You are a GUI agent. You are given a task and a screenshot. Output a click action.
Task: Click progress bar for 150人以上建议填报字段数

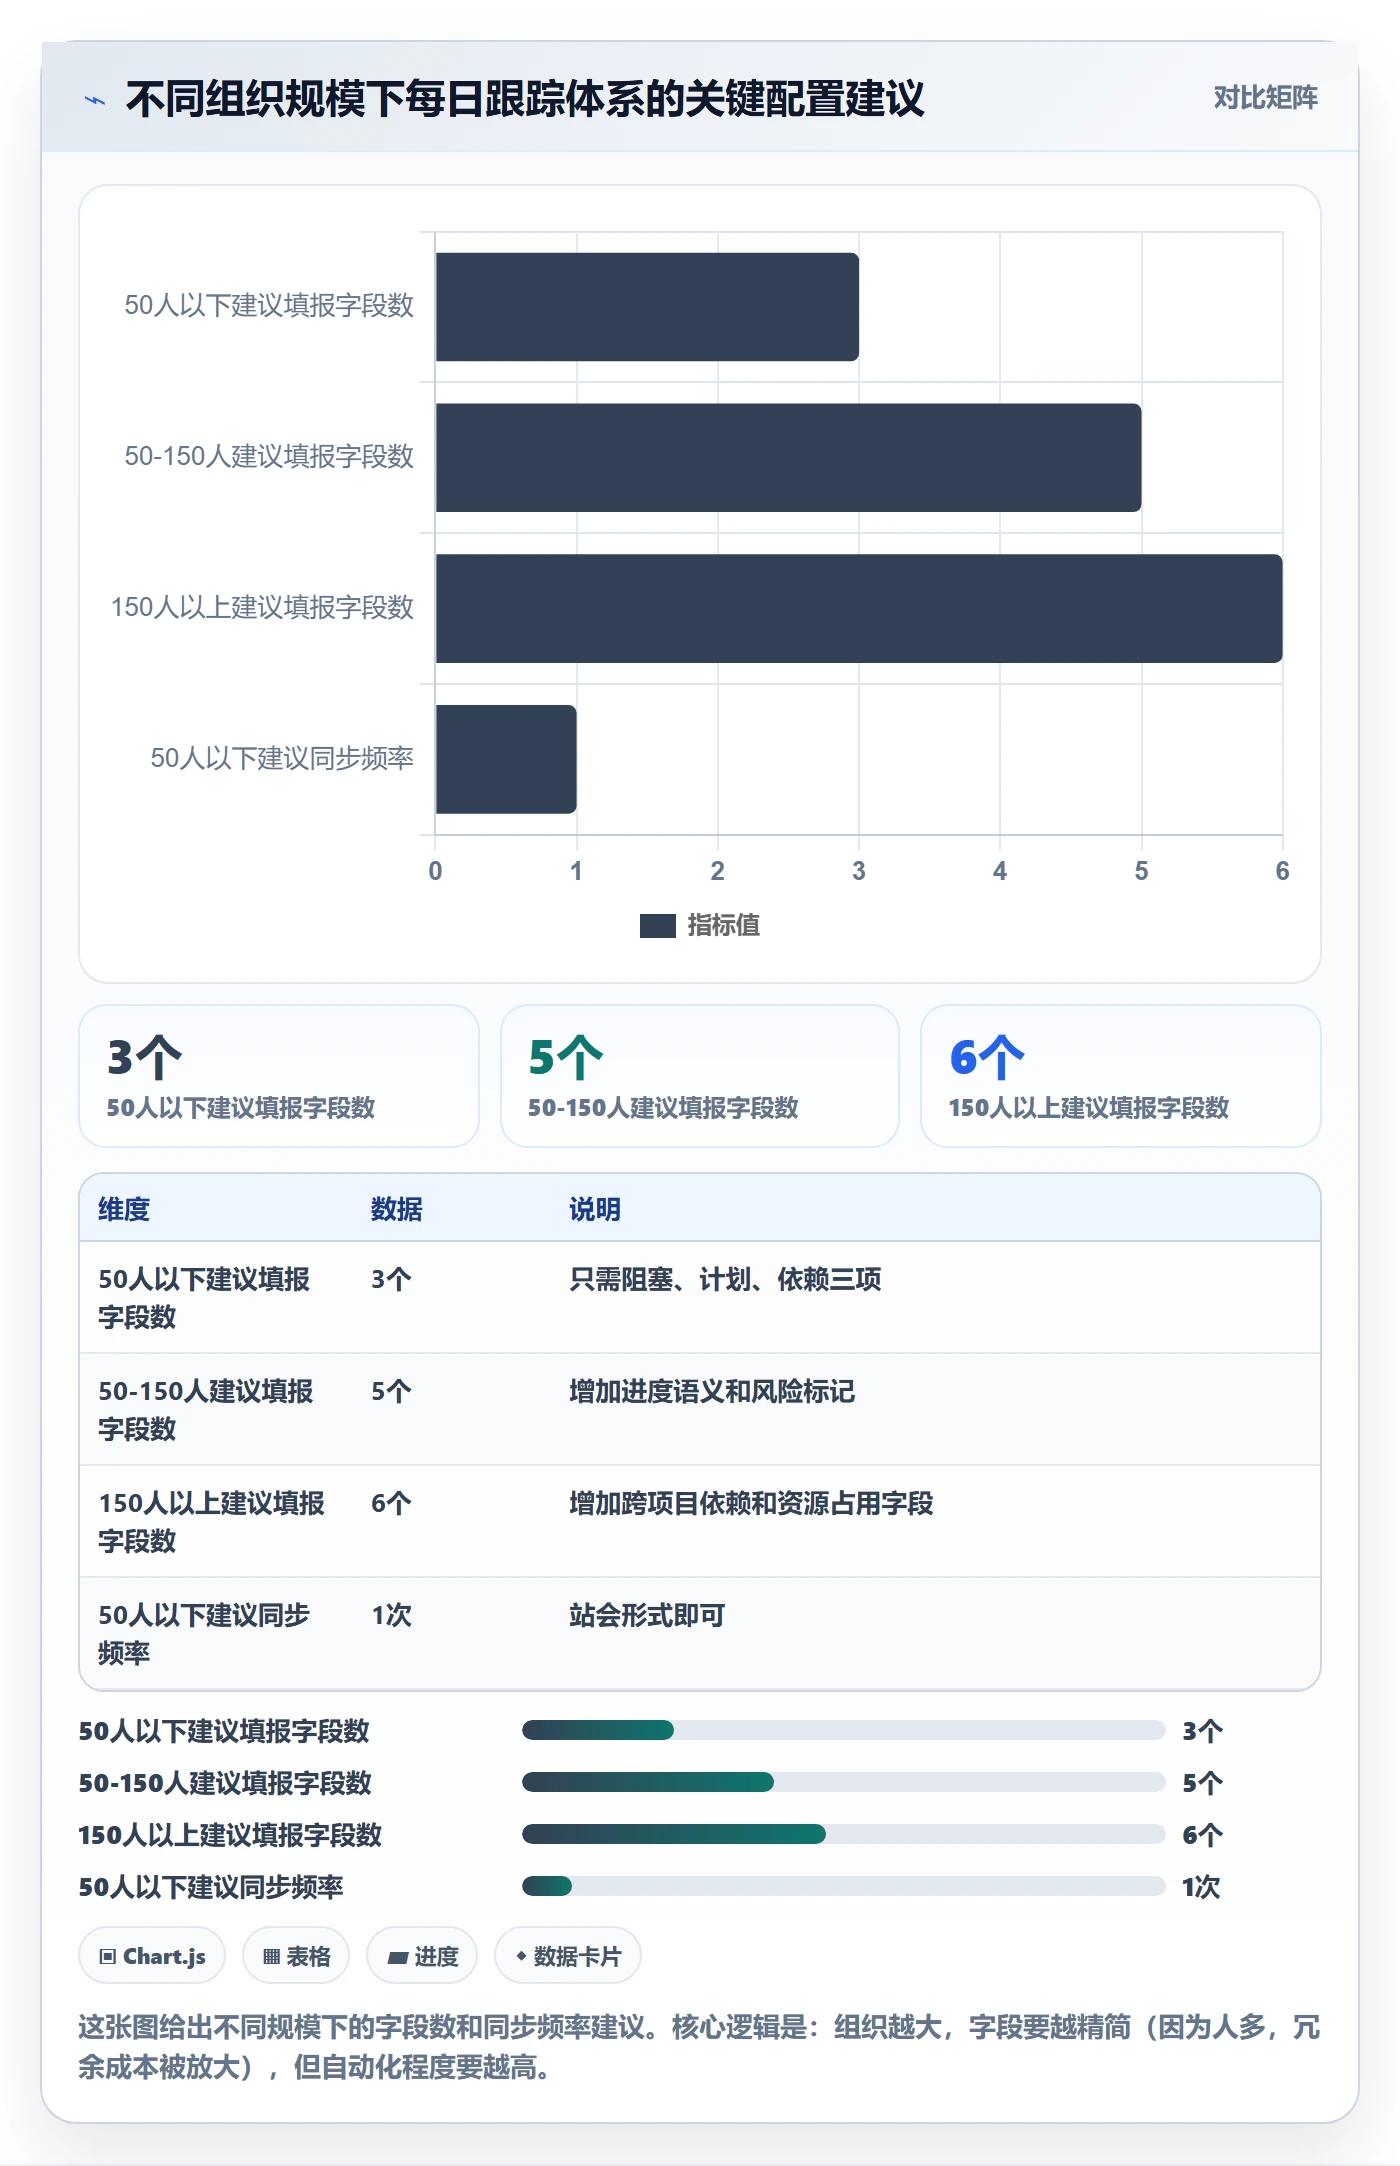point(843,1834)
